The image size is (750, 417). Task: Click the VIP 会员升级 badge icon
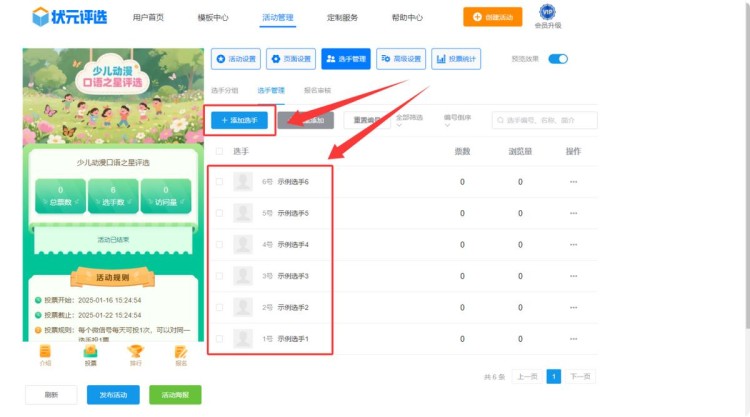click(548, 13)
